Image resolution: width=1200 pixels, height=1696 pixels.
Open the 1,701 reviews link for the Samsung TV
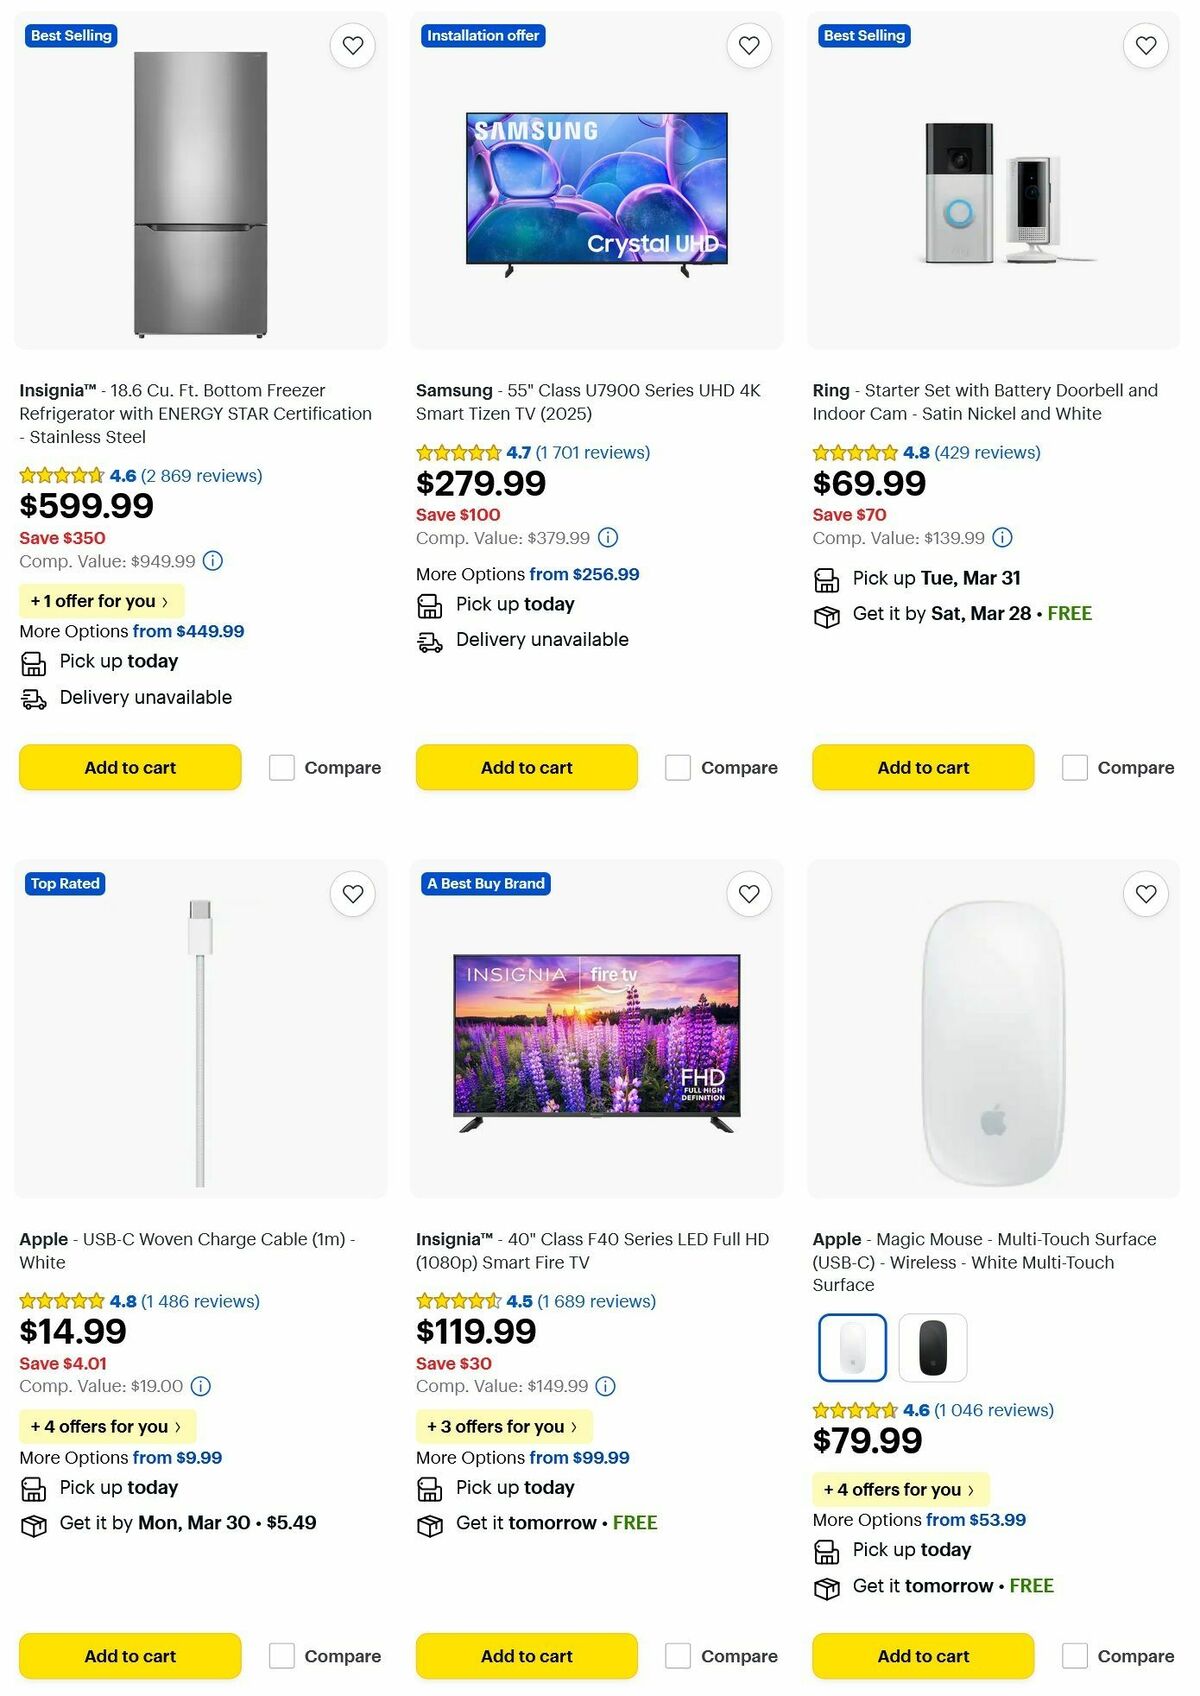click(x=592, y=452)
